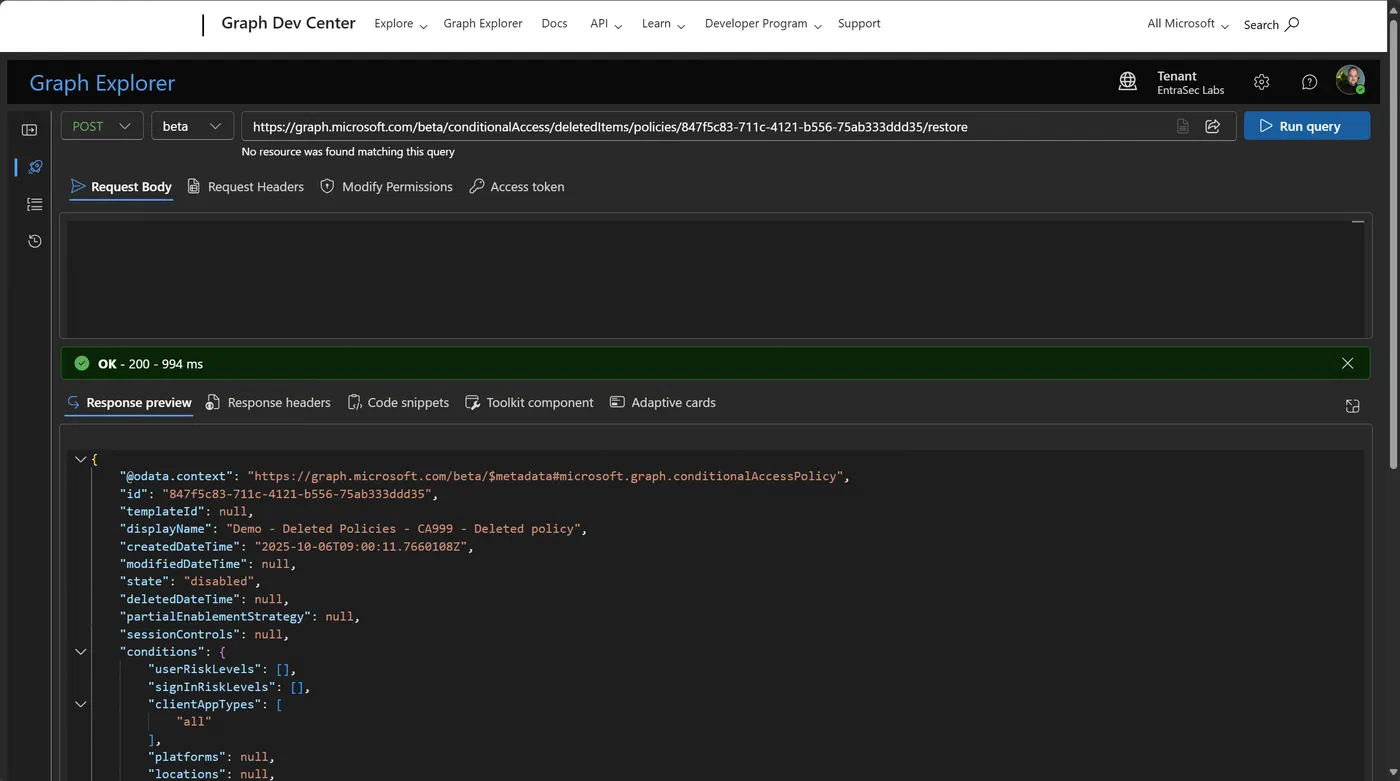Click the share query icon
The image size is (1400, 781).
coord(1213,126)
